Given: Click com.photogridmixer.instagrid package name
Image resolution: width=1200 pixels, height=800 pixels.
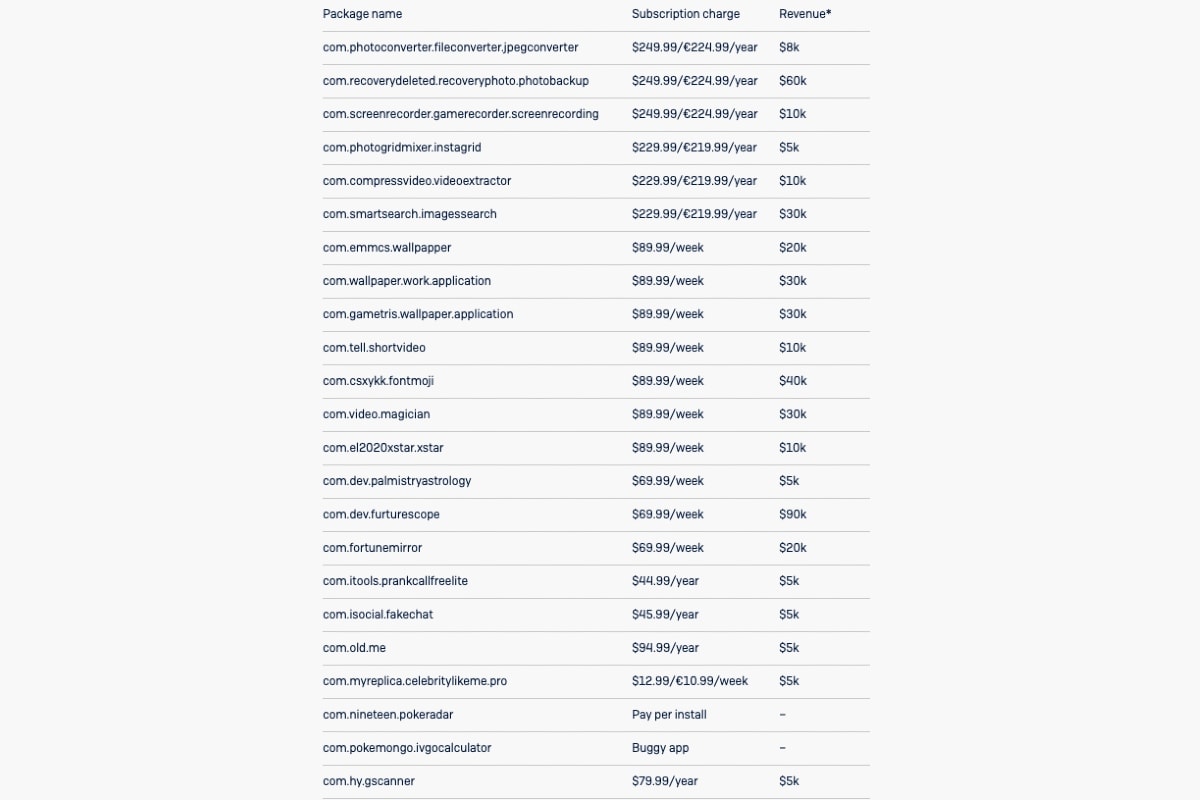Looking at the screenshot, I should click(402, 147).
